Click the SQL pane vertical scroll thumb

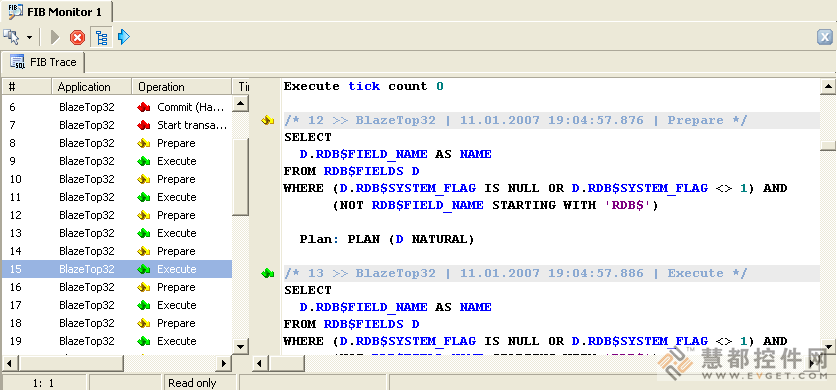[x=828, y=146]
